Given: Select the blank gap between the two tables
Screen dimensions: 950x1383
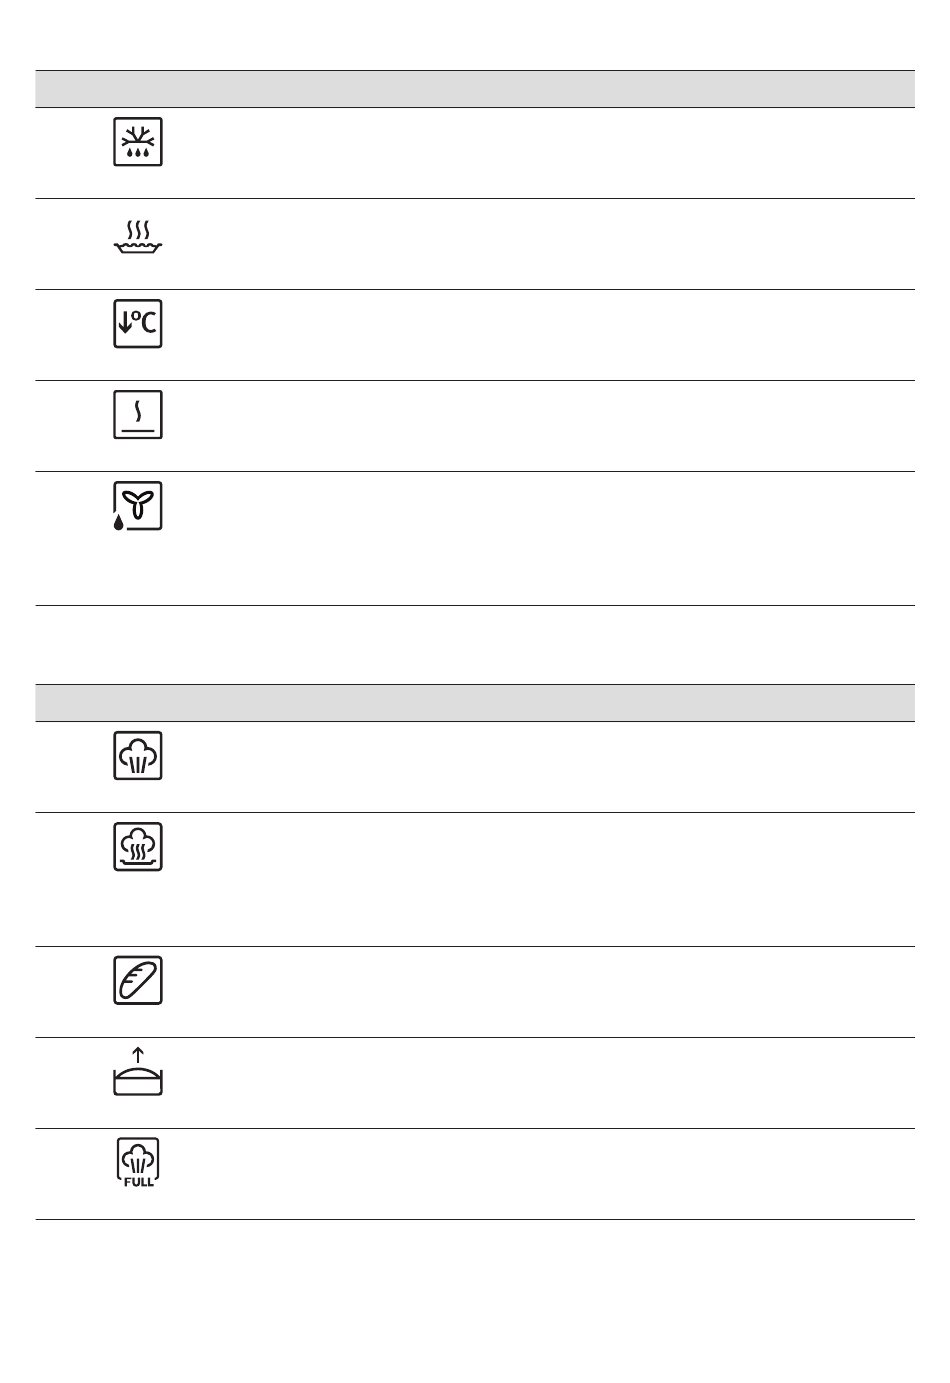Looking at the screenshot, I should pos(475,645).
